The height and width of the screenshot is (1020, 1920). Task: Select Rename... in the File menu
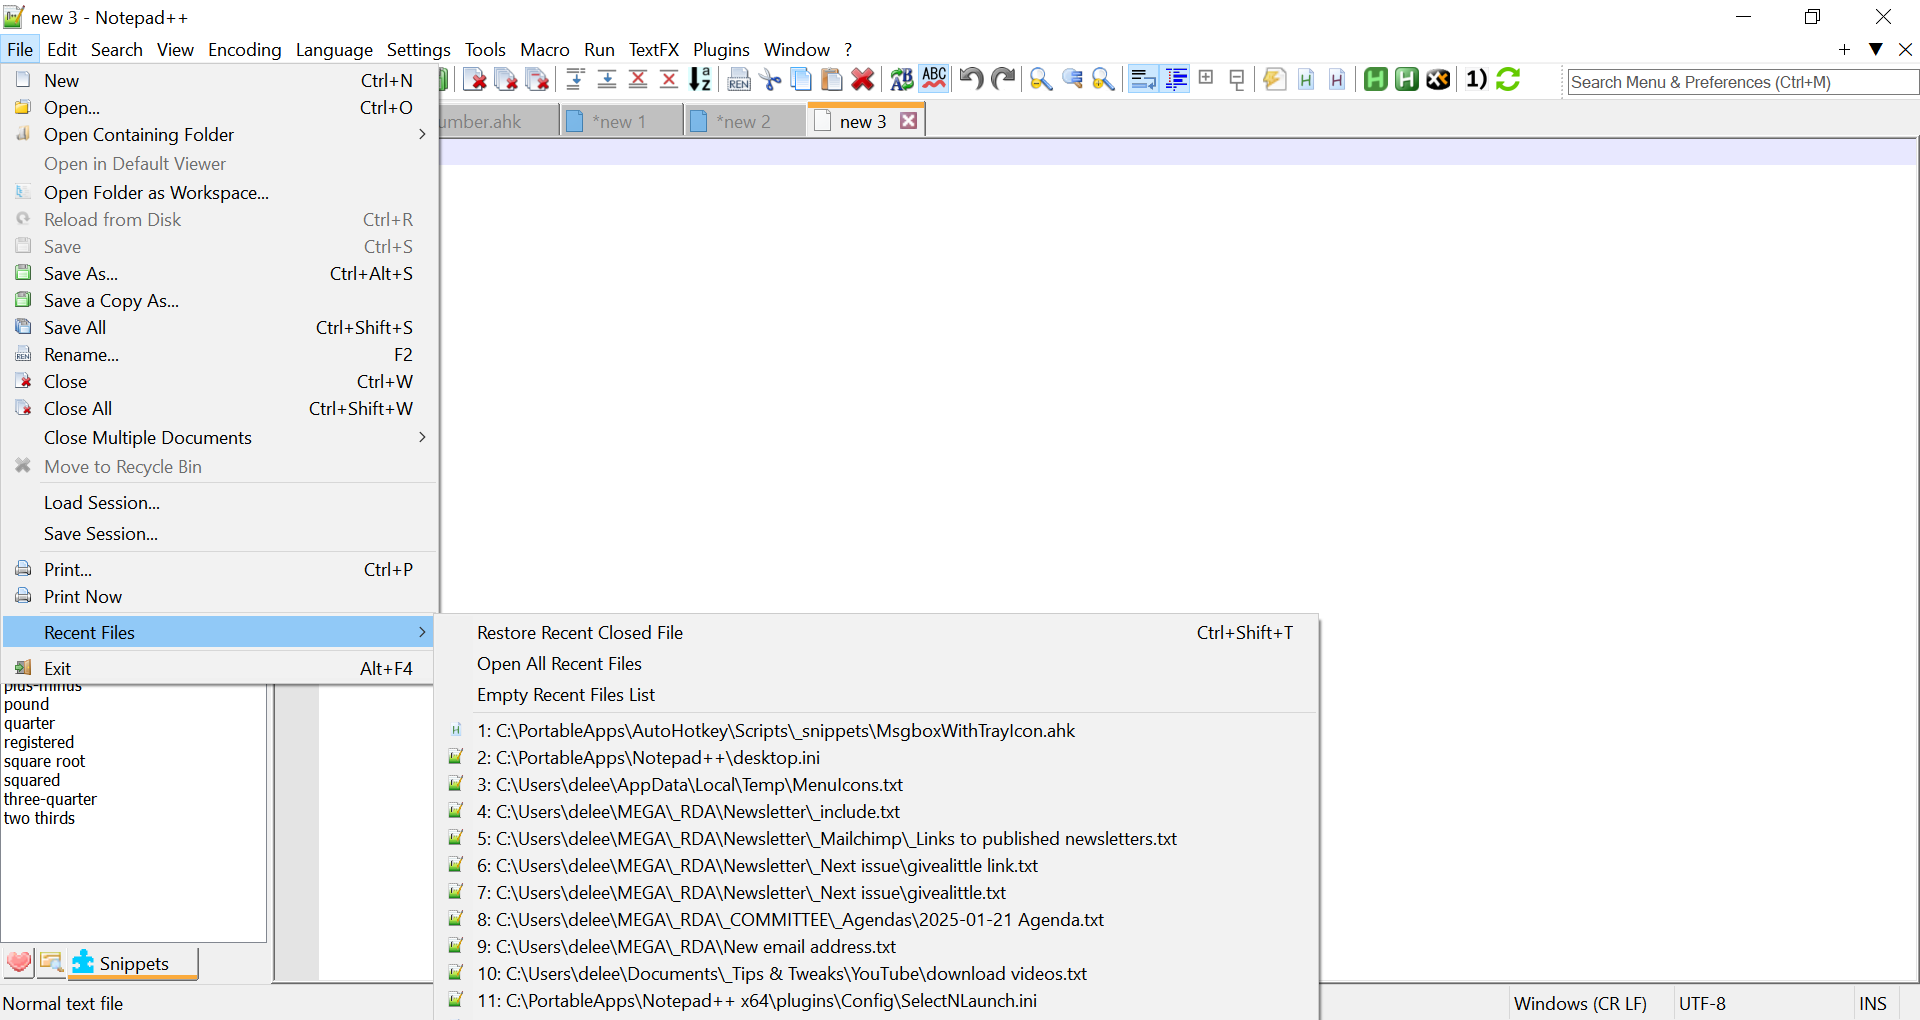[x=219, y=354]
